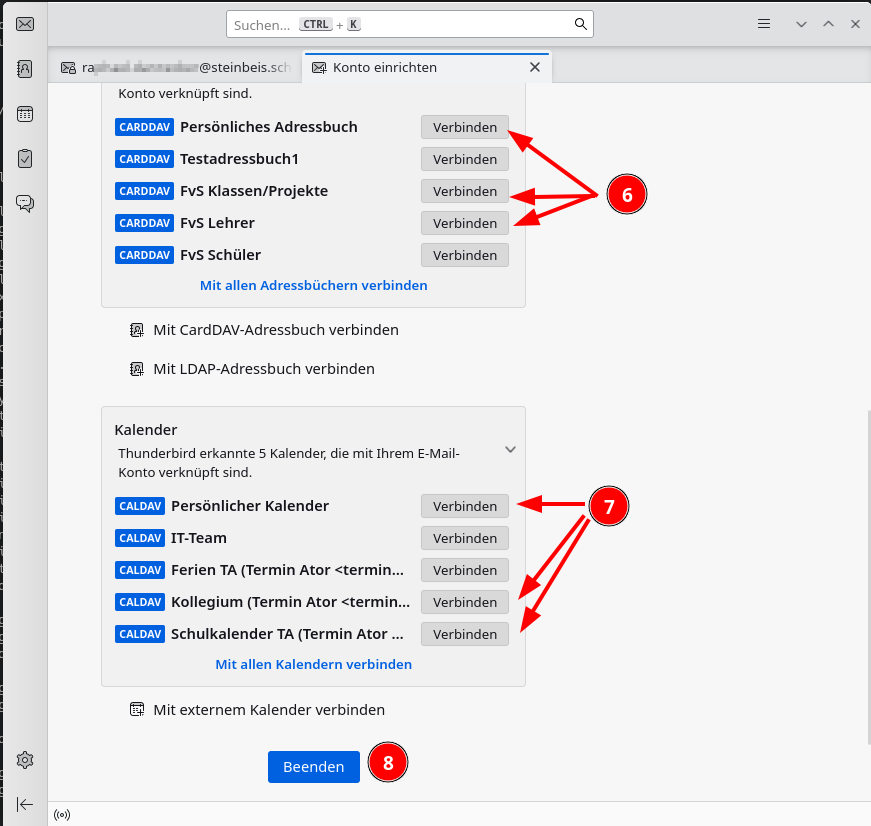Switch to the steinbeis mail tab
This screenshot has height=826, width=871.
(x=176, y=68)
